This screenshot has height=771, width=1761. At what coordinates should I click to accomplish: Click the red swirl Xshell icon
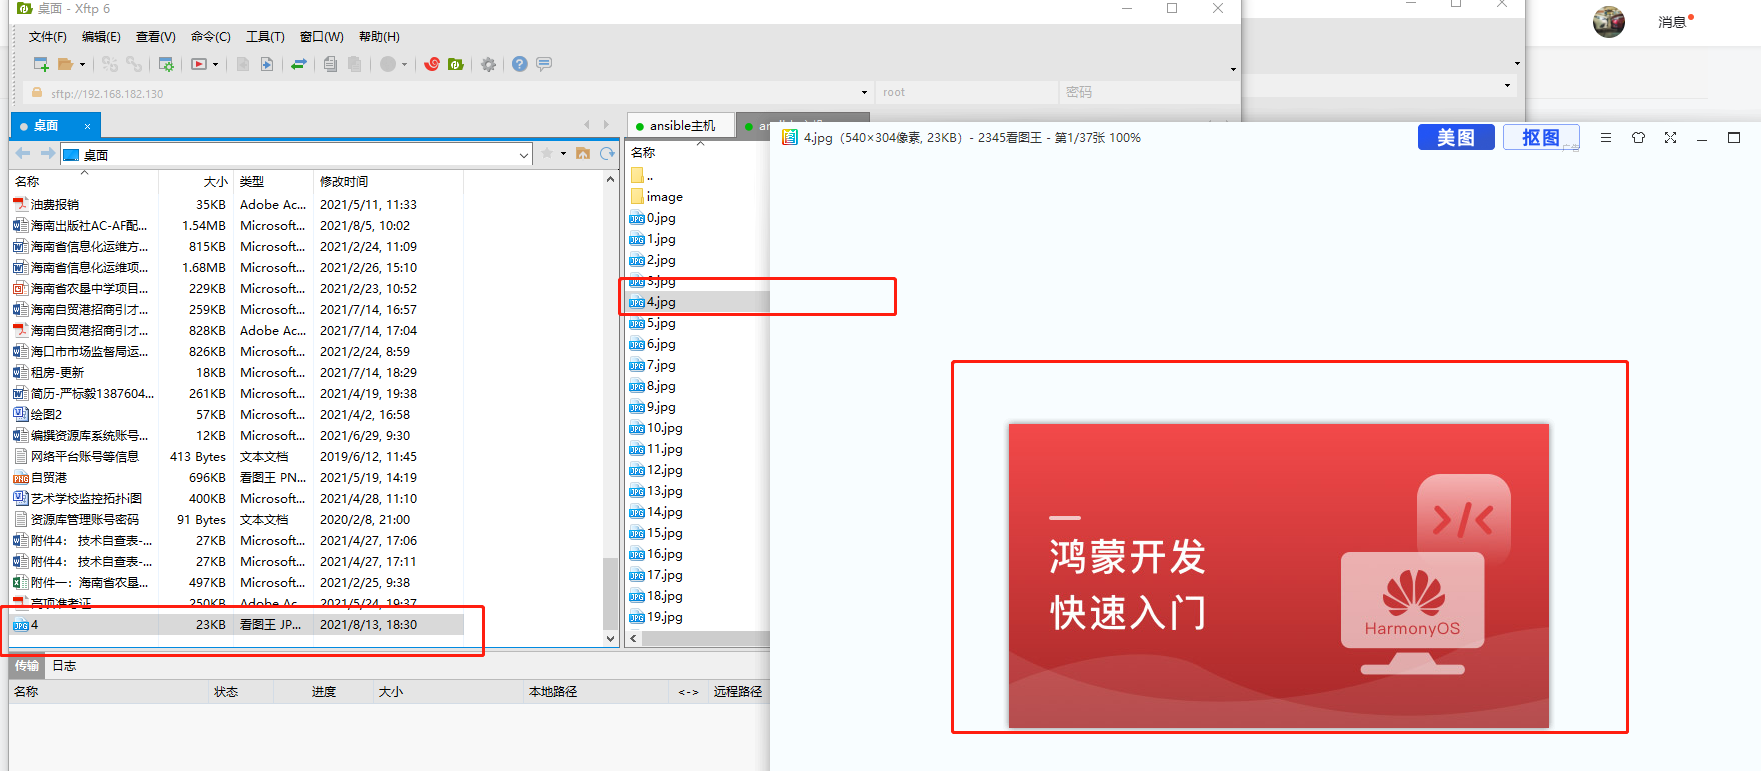click(432, 64)
